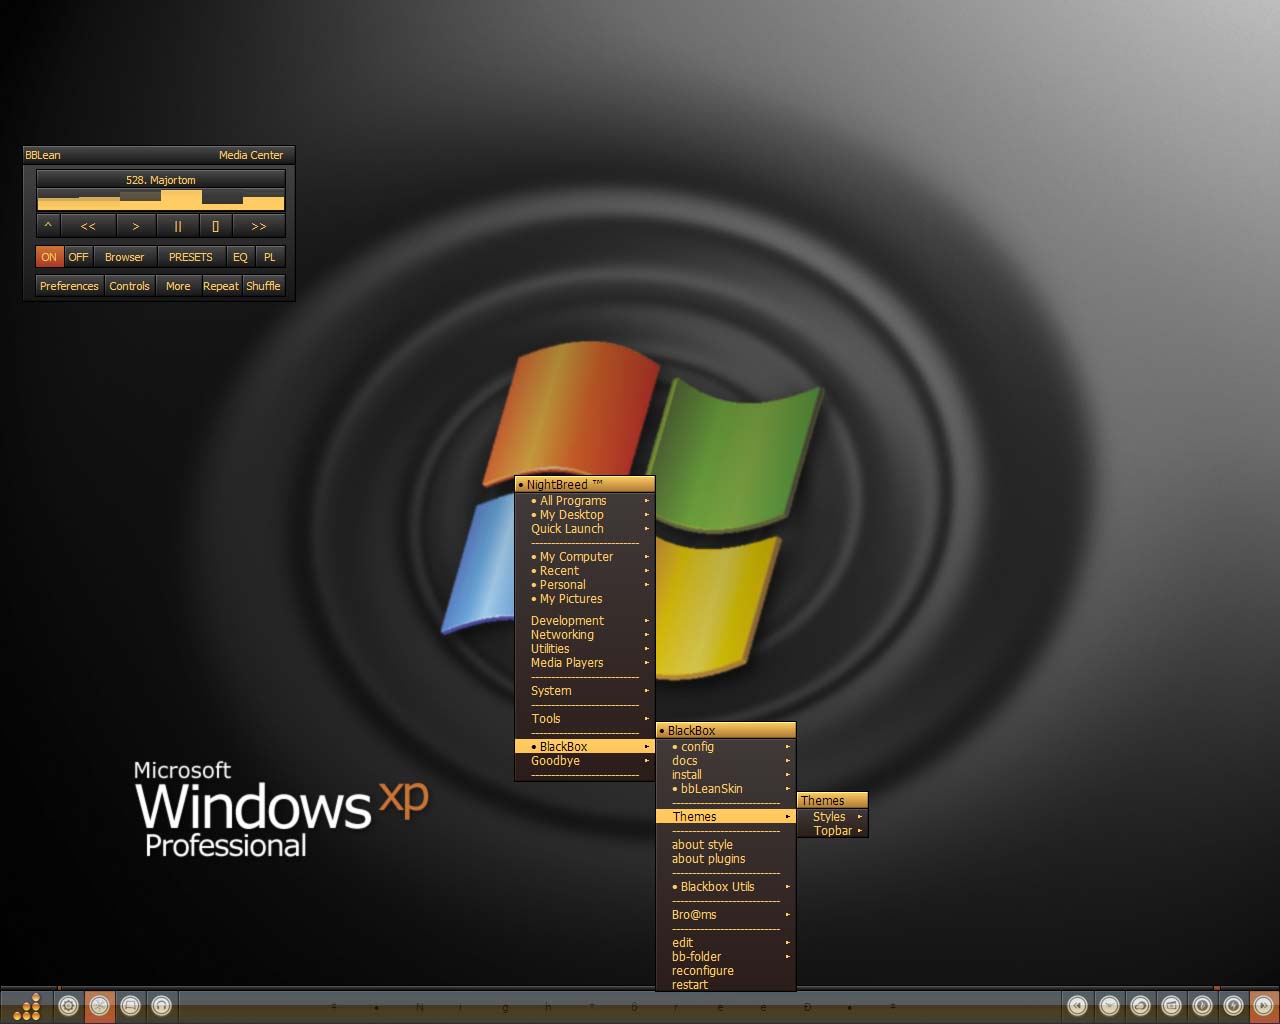Click the monitor screen icon on the bottom bar
This screenshot has height=1024, width=1280.
coord(130,1006)
